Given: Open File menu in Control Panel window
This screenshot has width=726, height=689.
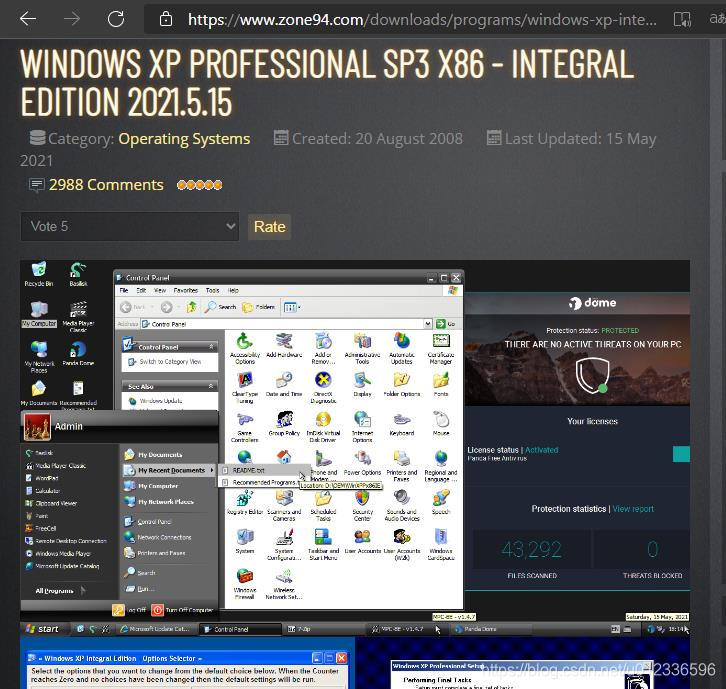Looking at the screenshot, I should point(124,290).
